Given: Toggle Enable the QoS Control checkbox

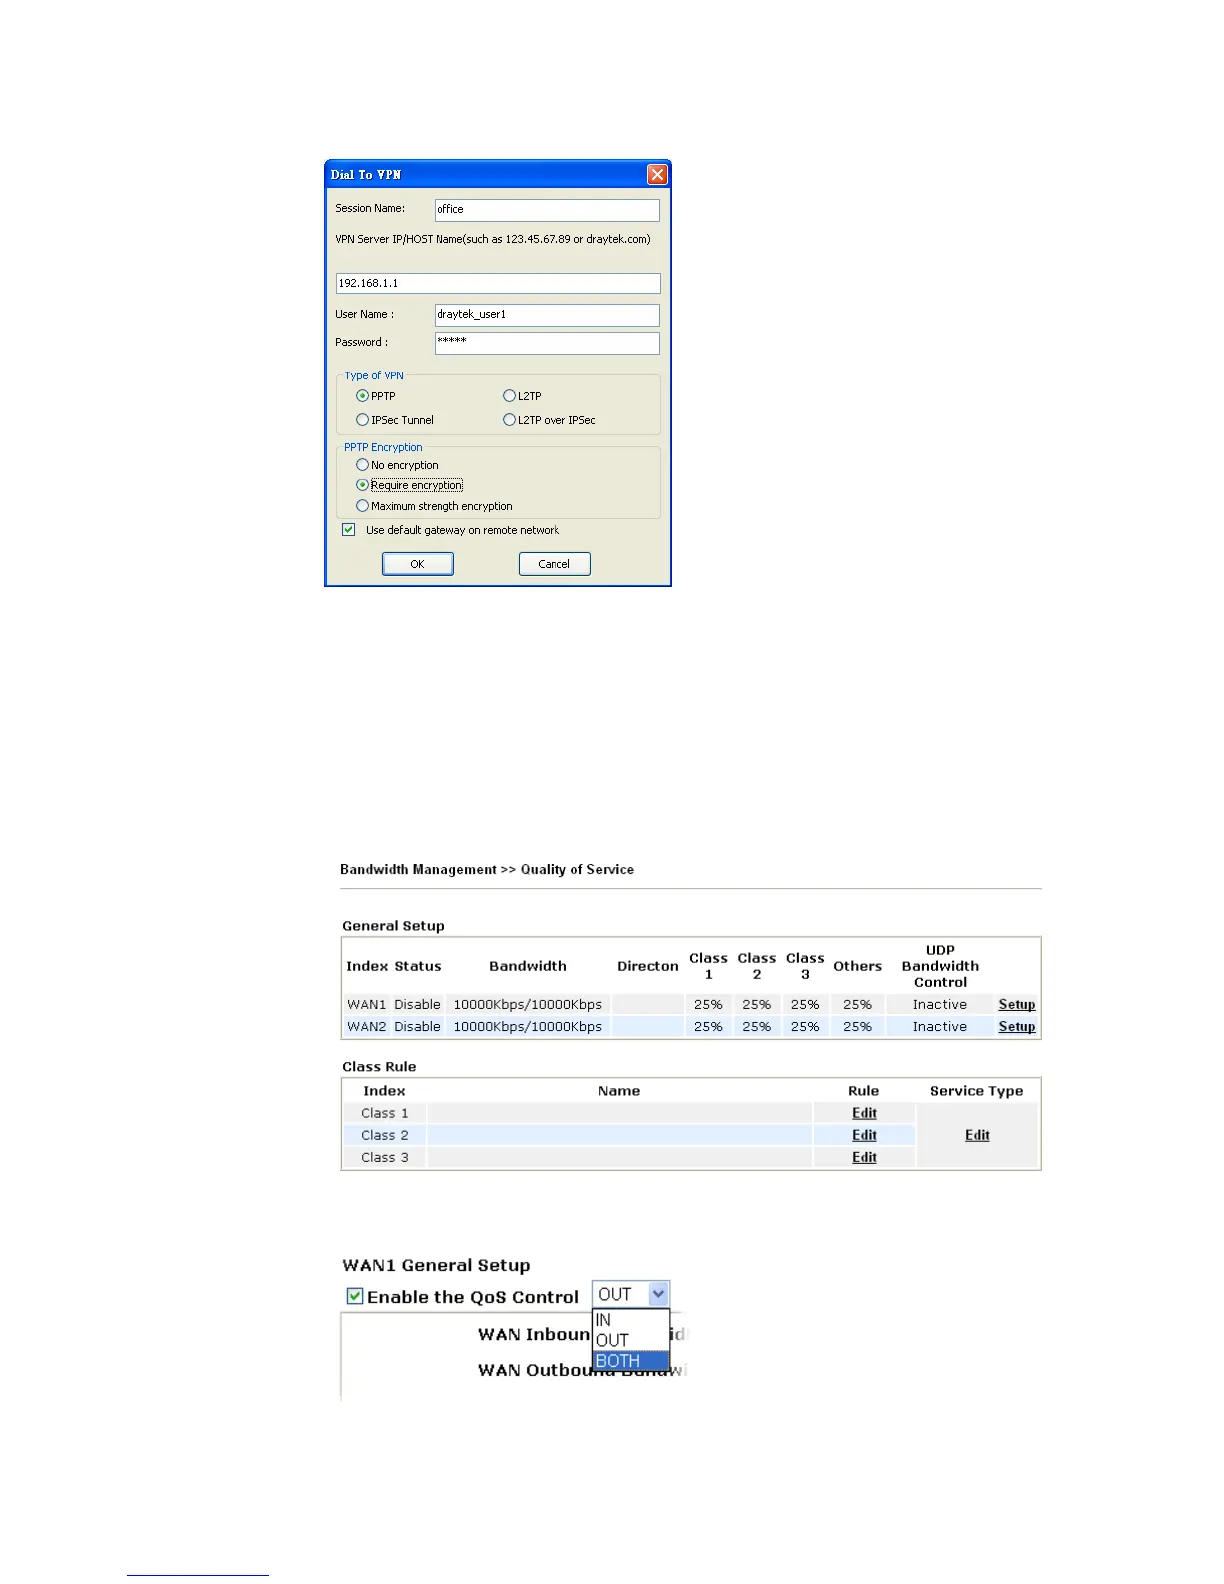Looking at the screenshot, I should pos(355,1296).
